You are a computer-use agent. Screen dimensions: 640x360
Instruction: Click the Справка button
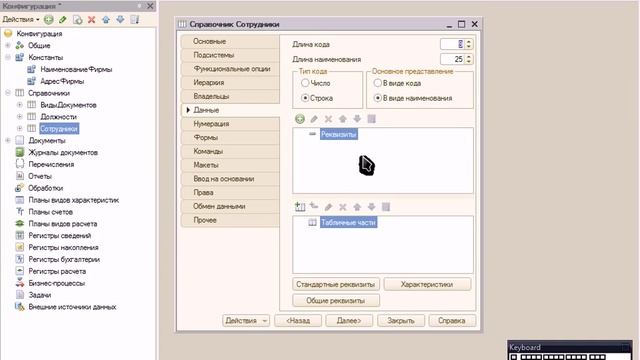(x=452, y=320)
